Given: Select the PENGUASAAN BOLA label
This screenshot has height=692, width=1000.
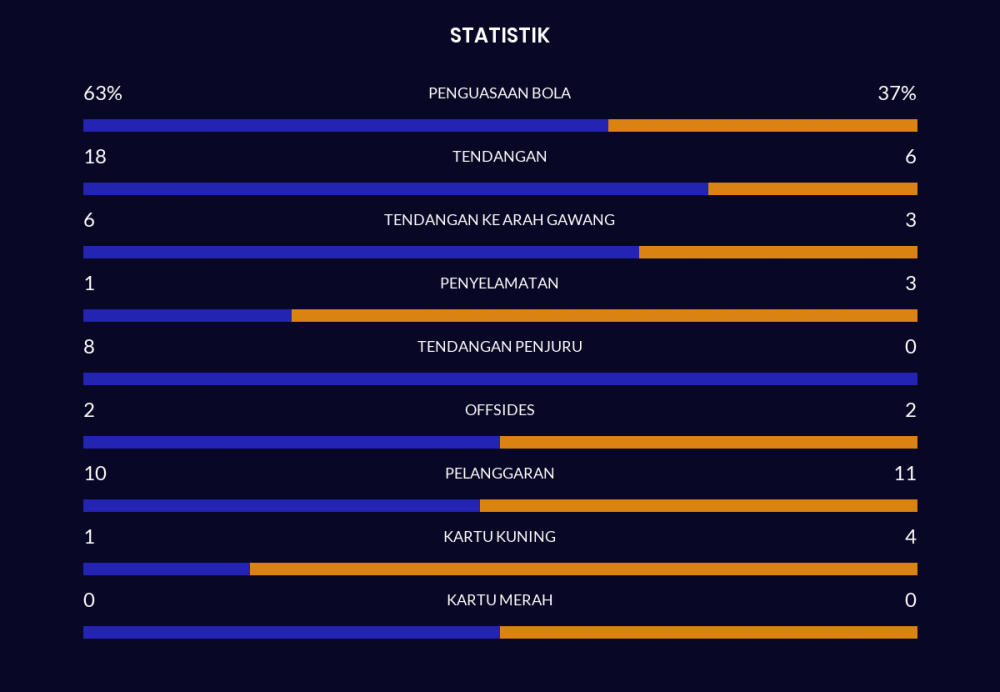Looking at the screenshot, I should (499, 93).
